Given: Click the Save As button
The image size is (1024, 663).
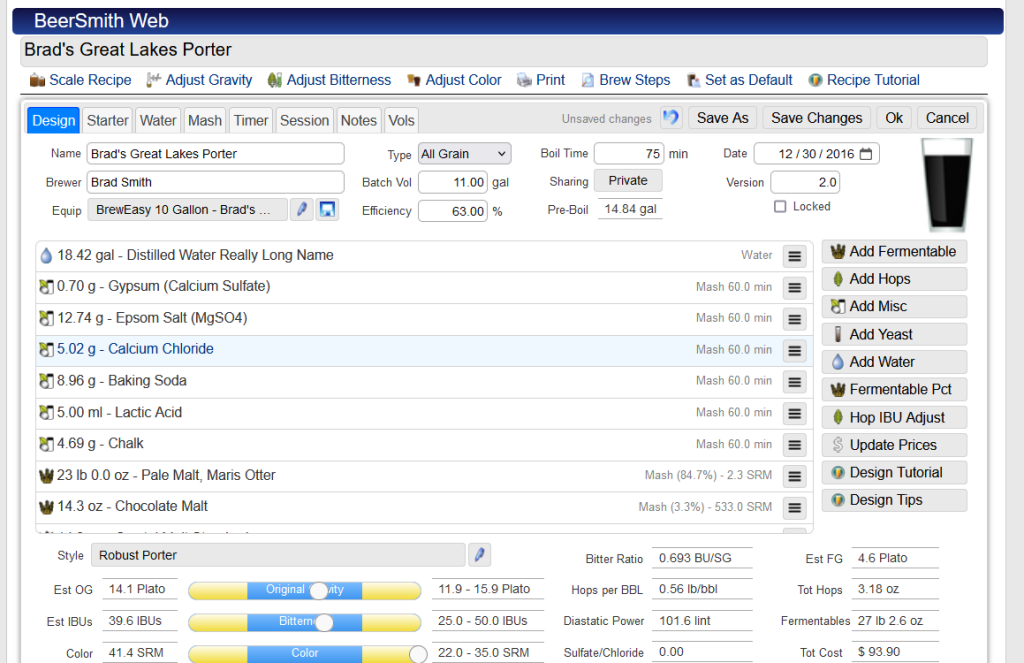Looking at the screenshot, I should click(x=722, y=118).
